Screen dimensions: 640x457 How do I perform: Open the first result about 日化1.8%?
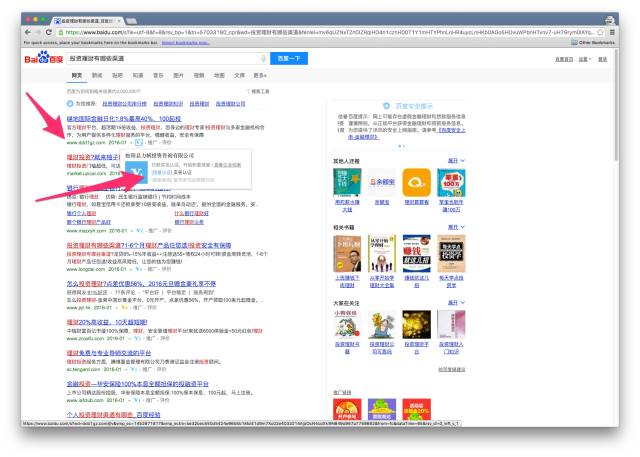pos(124,119)
